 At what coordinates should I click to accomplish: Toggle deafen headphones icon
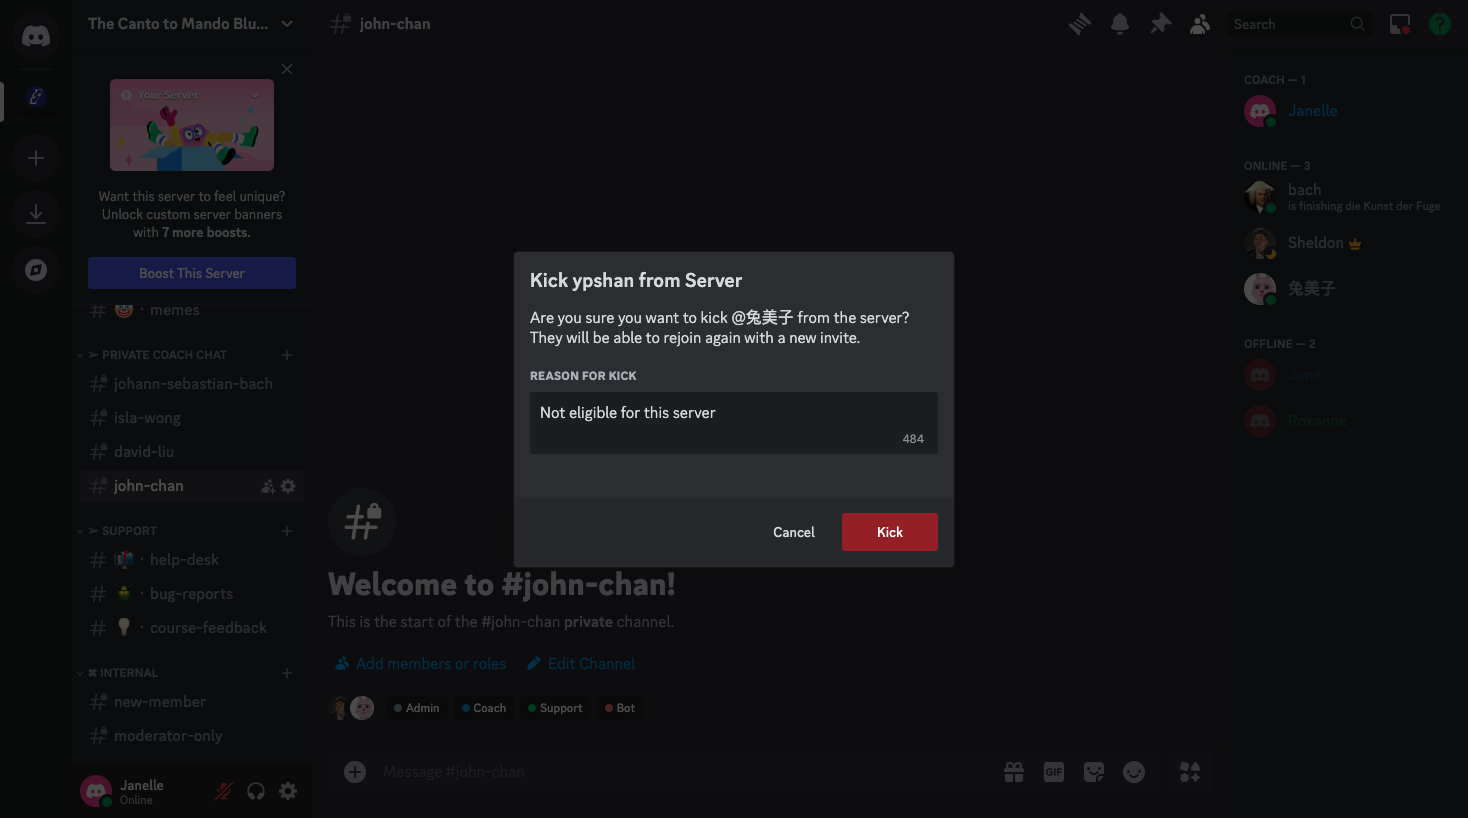point(256,791)
